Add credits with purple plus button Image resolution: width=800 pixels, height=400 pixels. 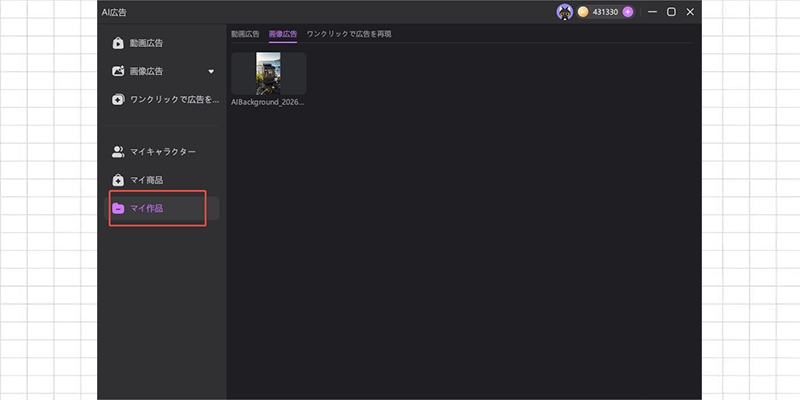(628, 12)
